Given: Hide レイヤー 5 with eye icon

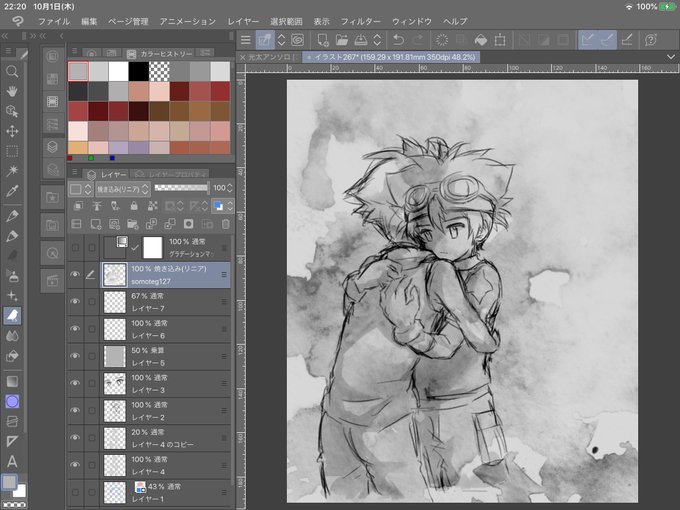Looking at the screenshot, I should (x=75, y=356).
